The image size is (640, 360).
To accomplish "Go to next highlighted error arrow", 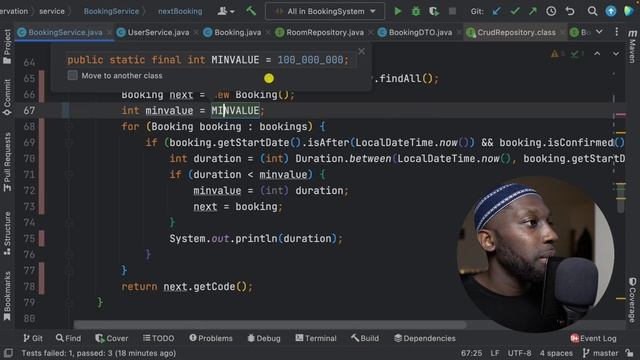I will (616, 53).
